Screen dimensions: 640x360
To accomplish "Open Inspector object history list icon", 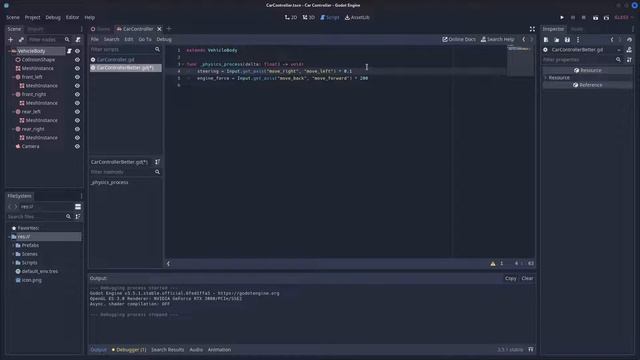I will [x=629, y=40].
